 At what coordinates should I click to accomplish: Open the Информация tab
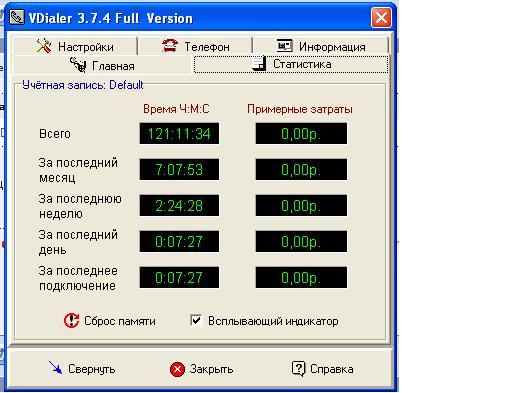(321, 46)
